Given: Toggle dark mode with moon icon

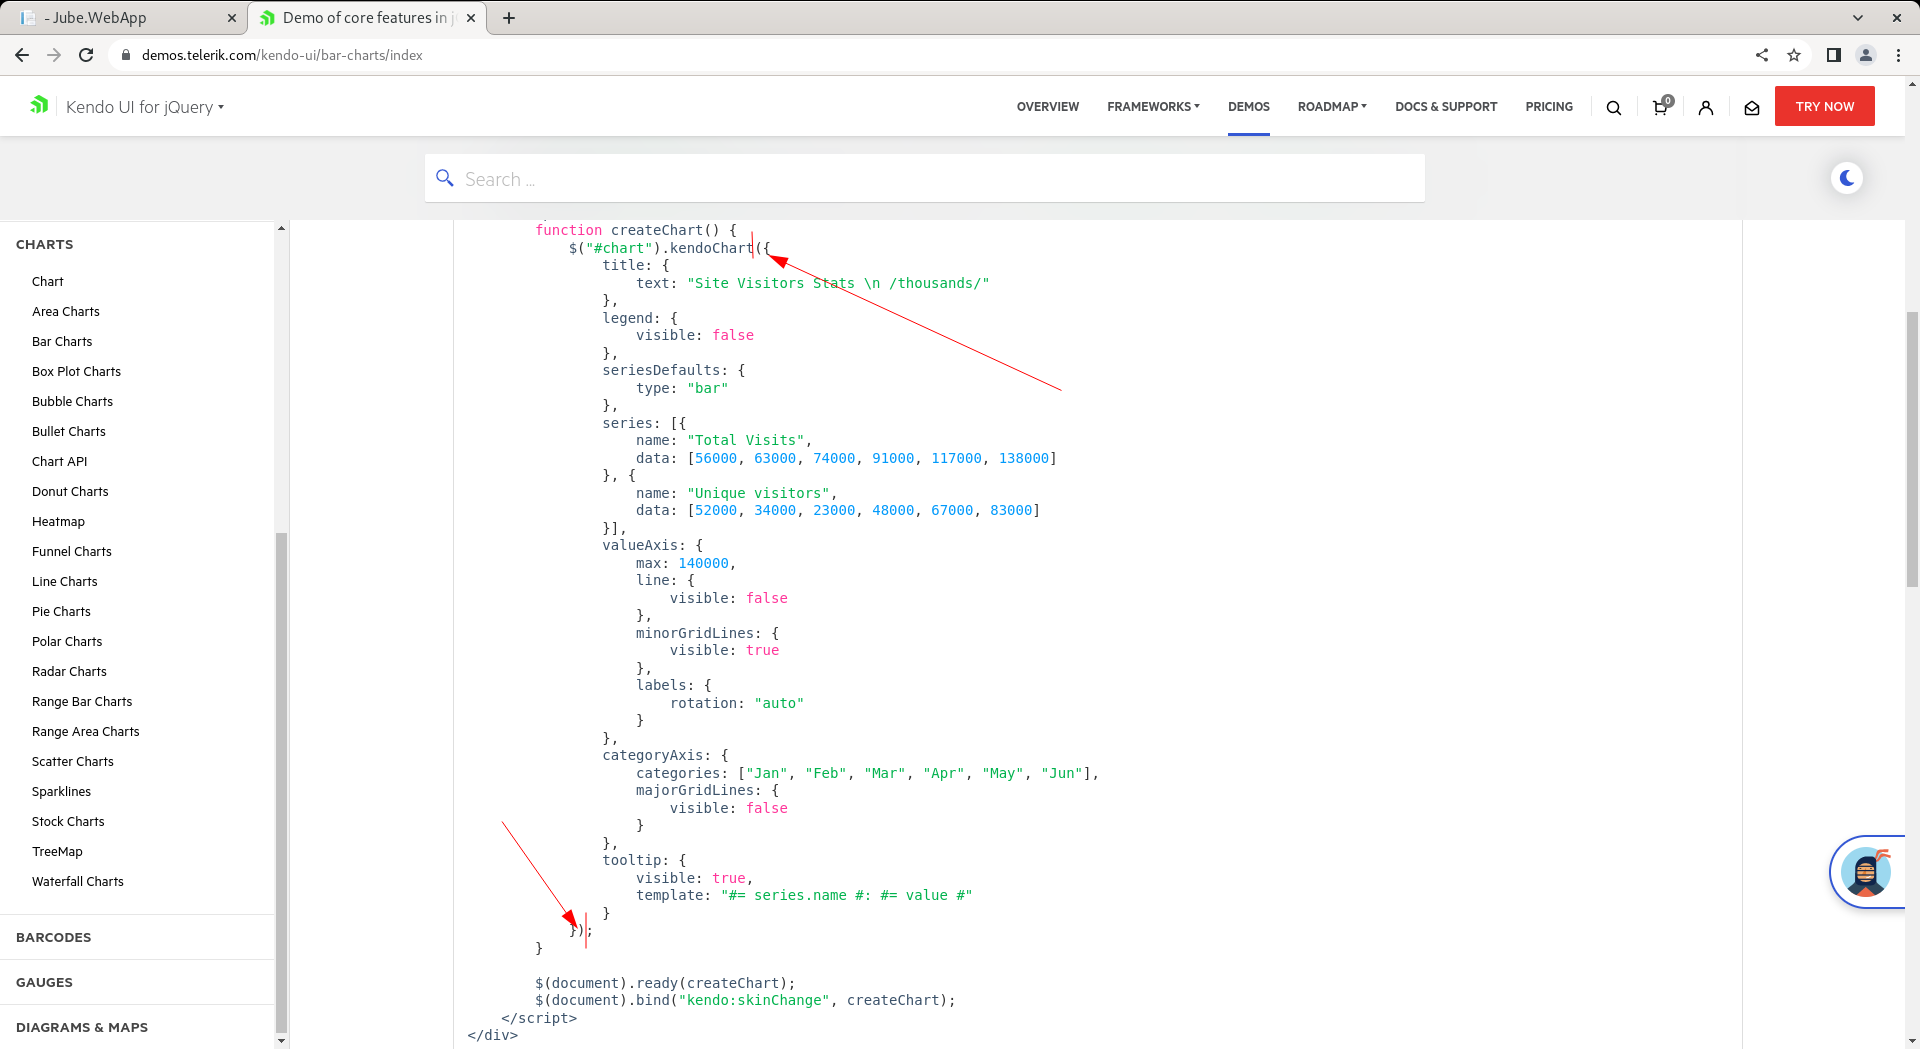Looking at the screenshot, I should coord(1846,178).
